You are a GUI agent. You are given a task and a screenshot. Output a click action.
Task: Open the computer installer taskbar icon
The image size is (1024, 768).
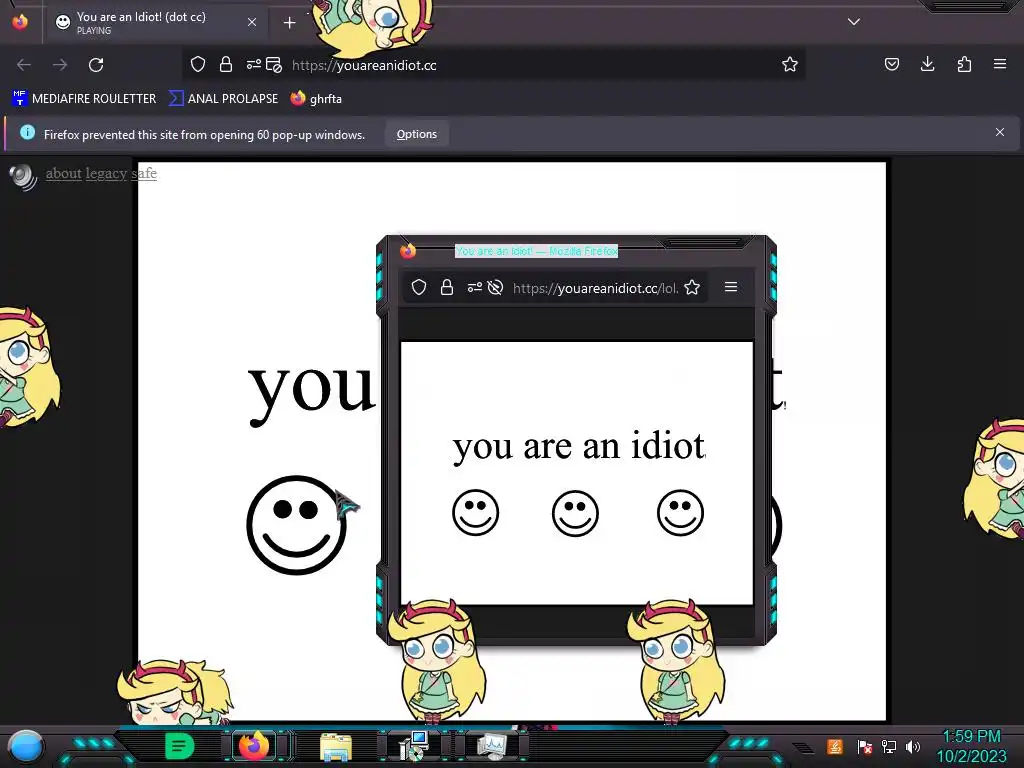[x=414, y=746]
